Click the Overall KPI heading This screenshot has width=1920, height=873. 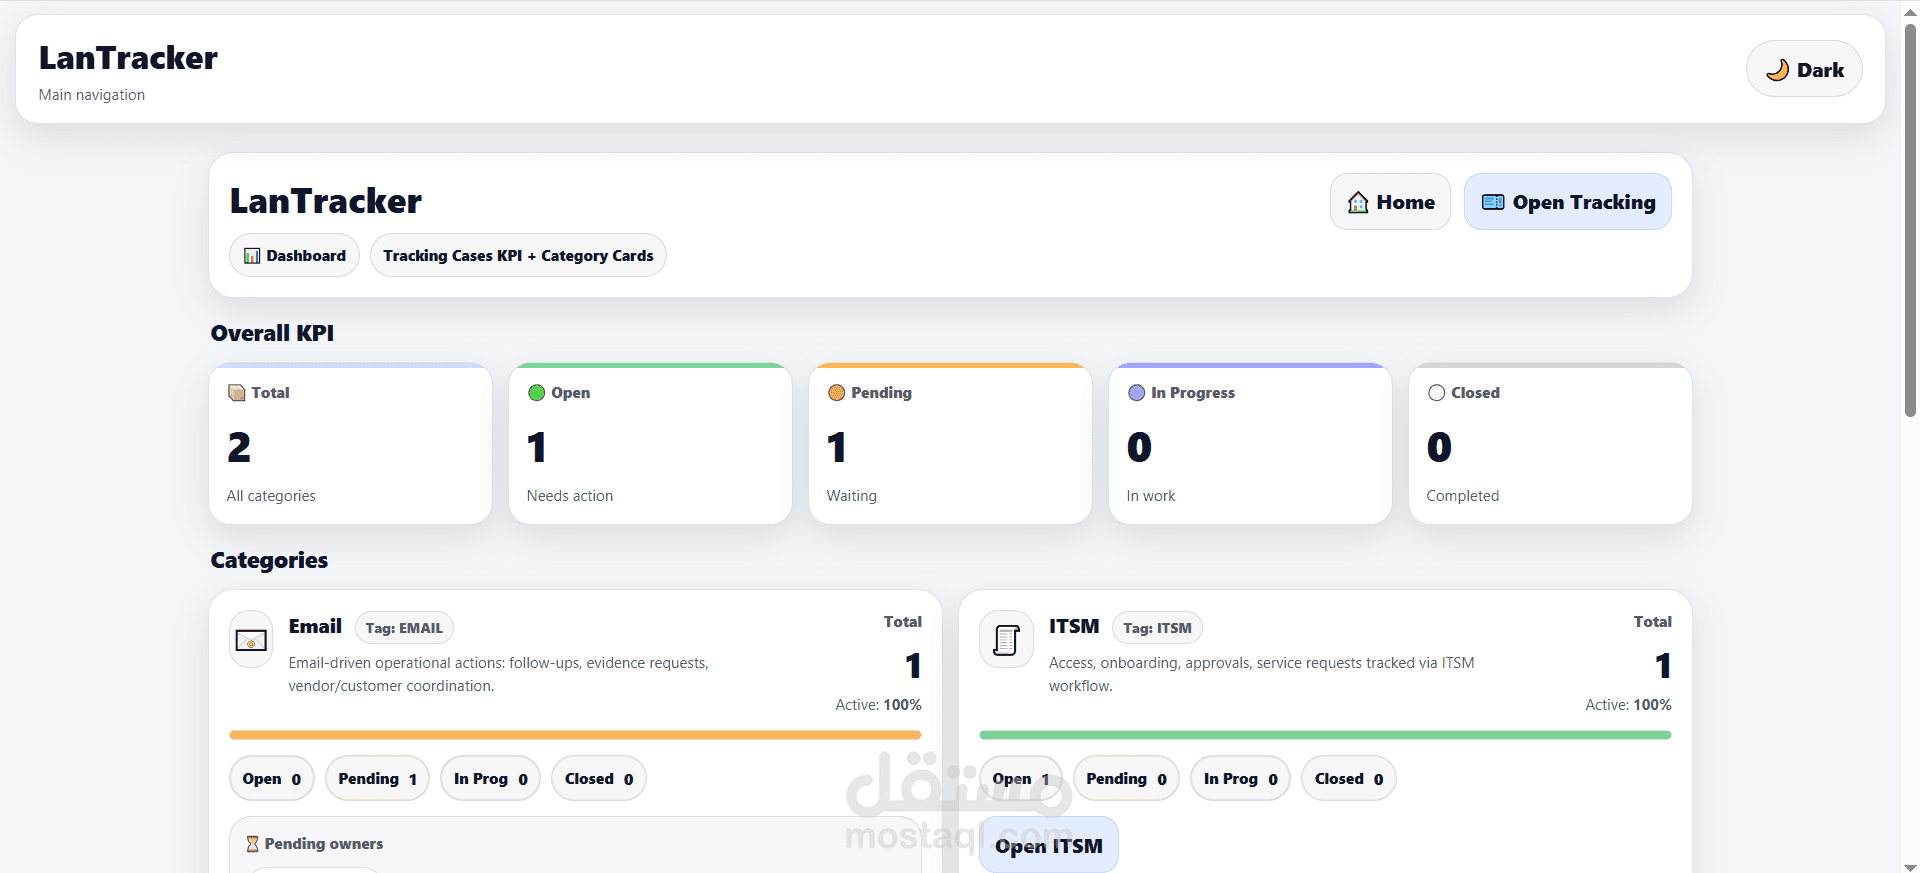pos(272,333)
